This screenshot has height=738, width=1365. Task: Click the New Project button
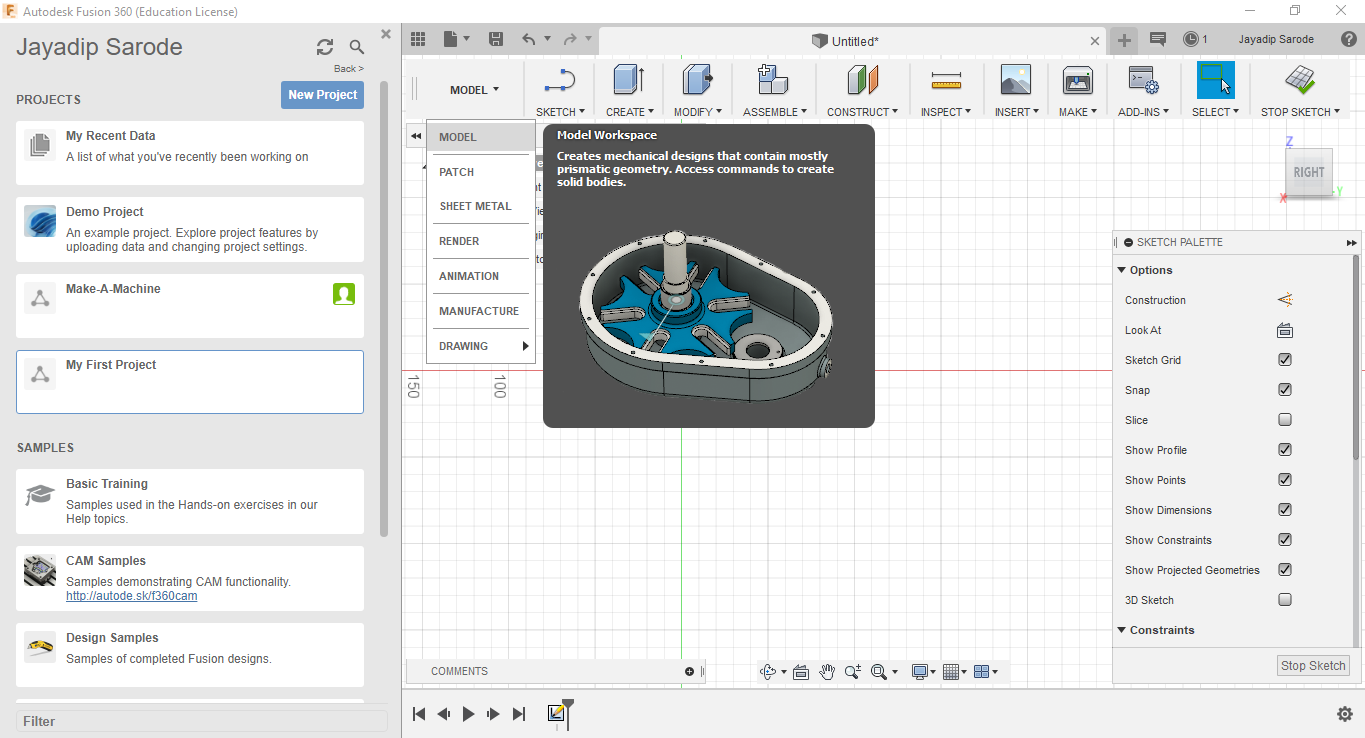coord(322,95)
